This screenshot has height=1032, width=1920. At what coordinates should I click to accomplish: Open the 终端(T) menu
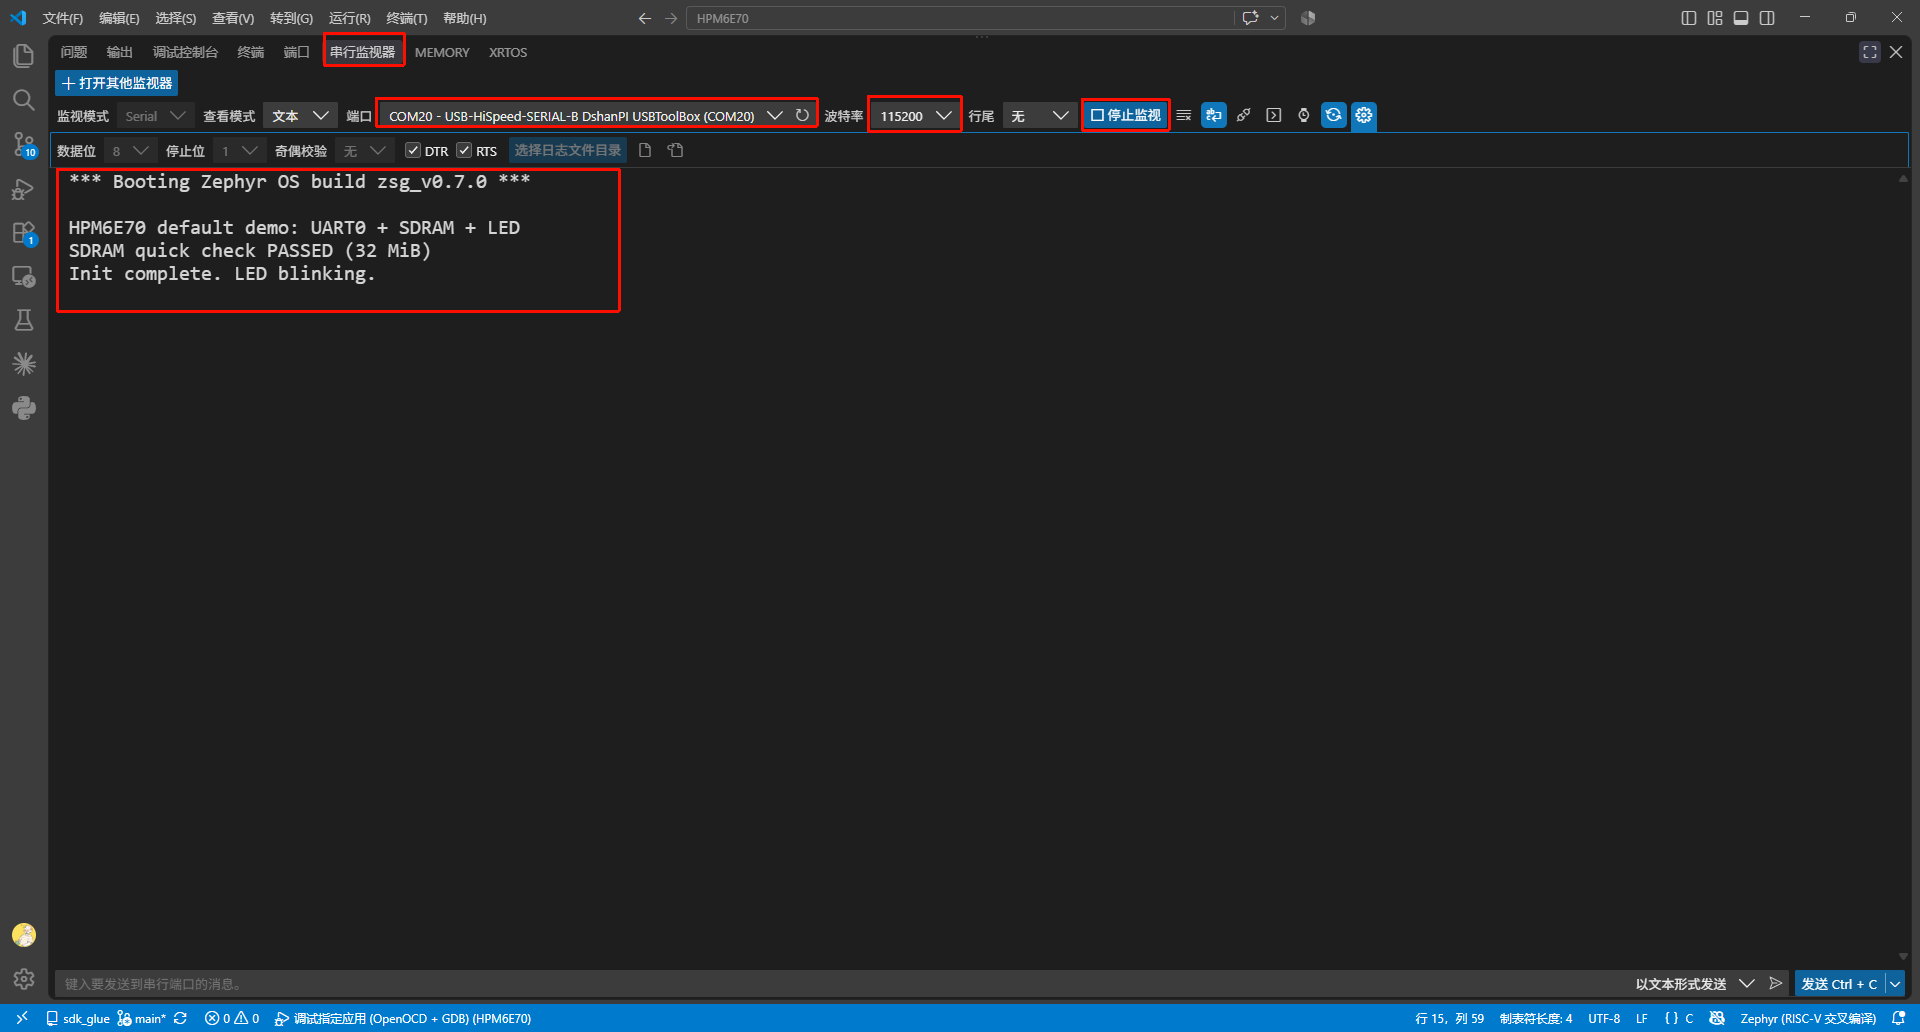[x=407, y=18]
